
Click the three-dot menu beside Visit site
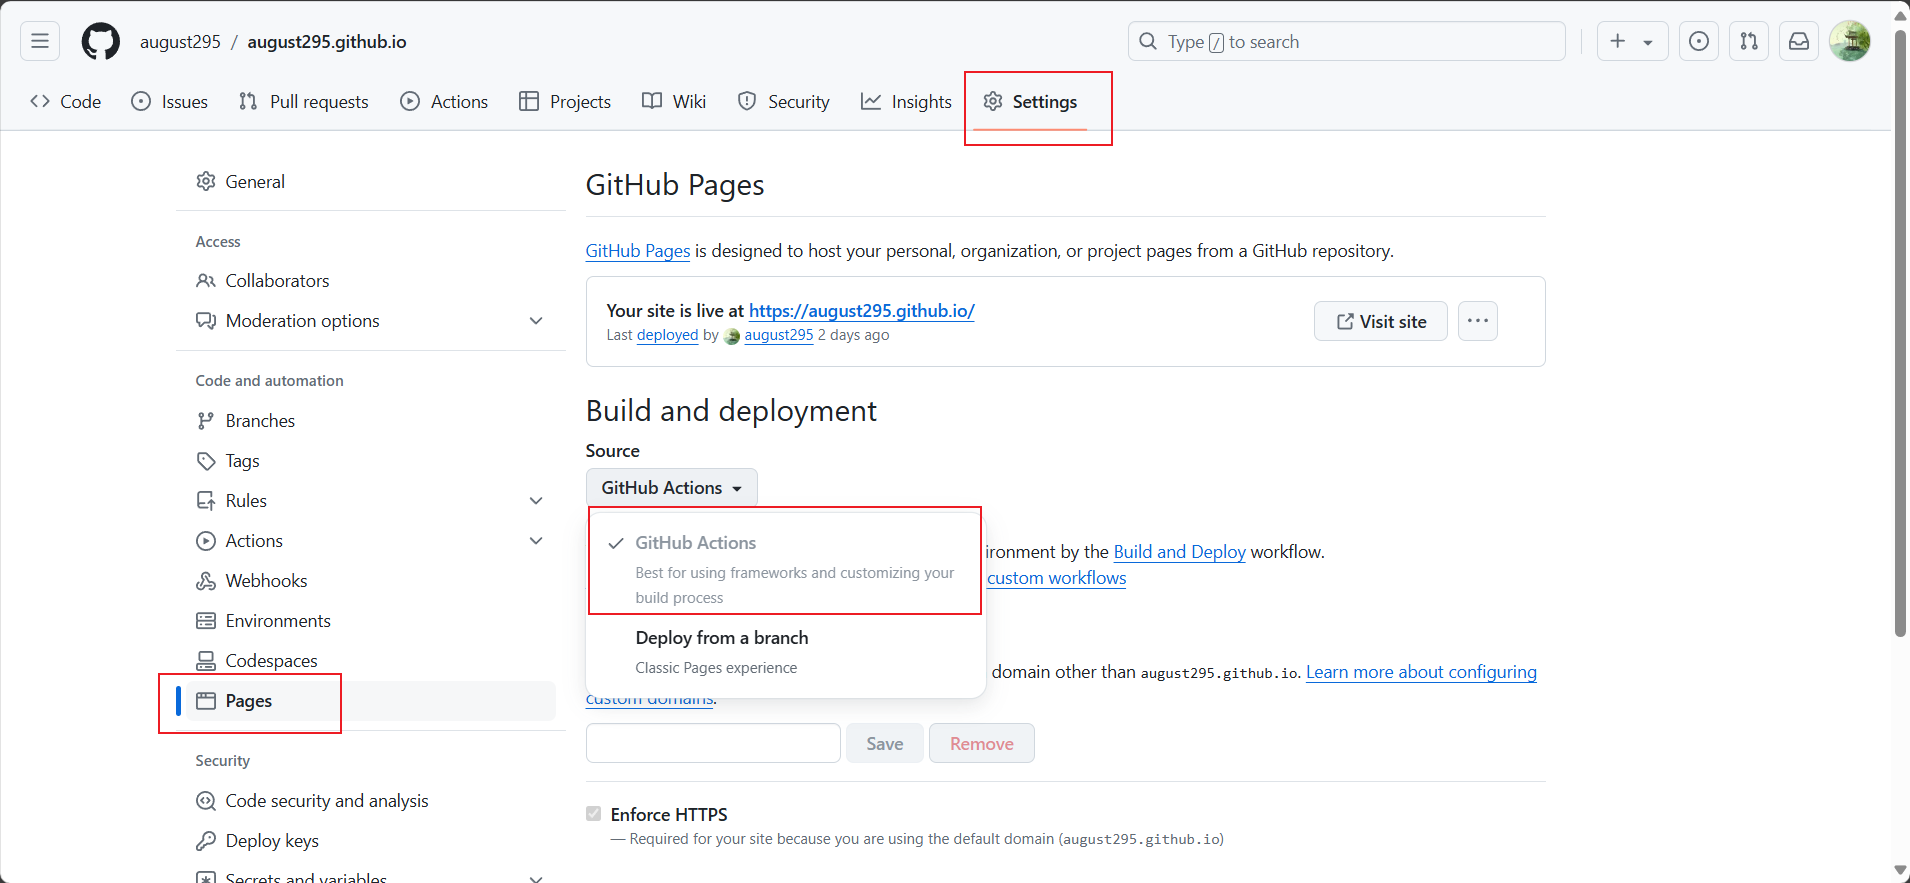pos(1477,321)
